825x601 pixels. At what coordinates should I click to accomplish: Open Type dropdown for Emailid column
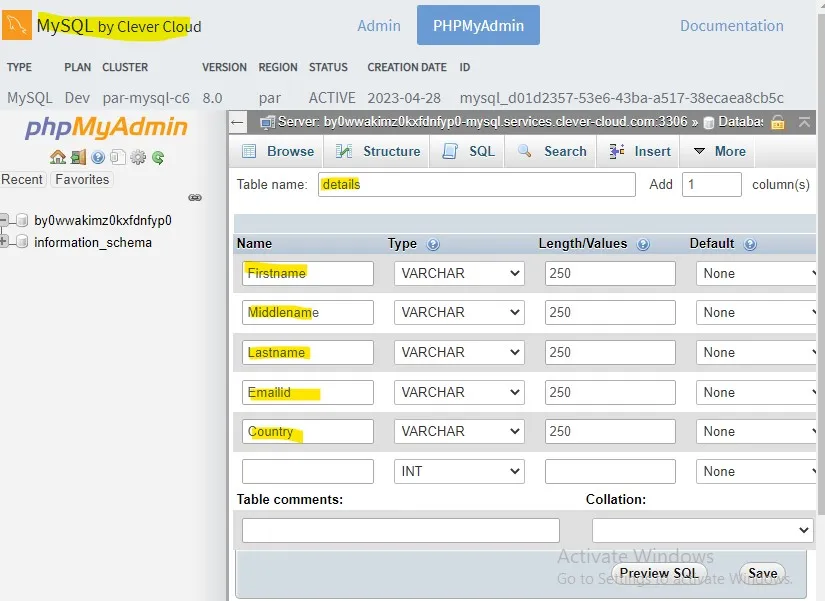459,392
